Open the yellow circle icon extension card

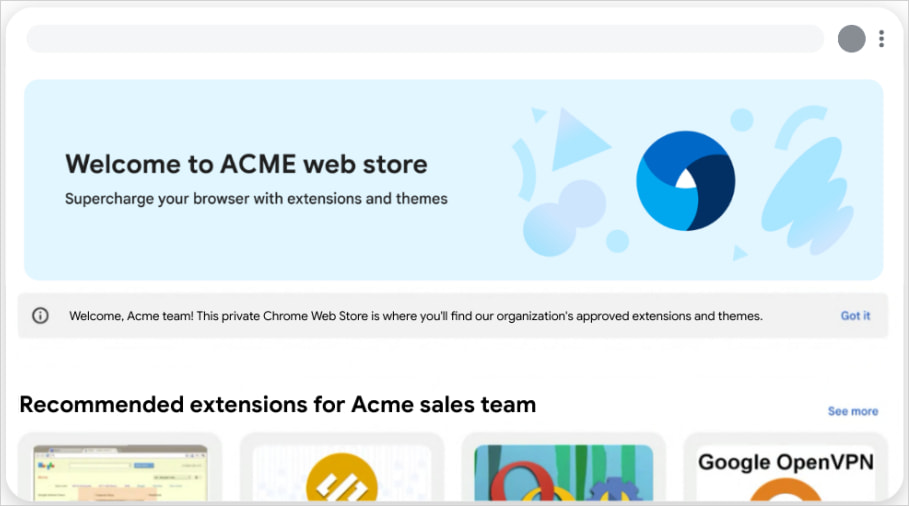click(x=342, y=467)
